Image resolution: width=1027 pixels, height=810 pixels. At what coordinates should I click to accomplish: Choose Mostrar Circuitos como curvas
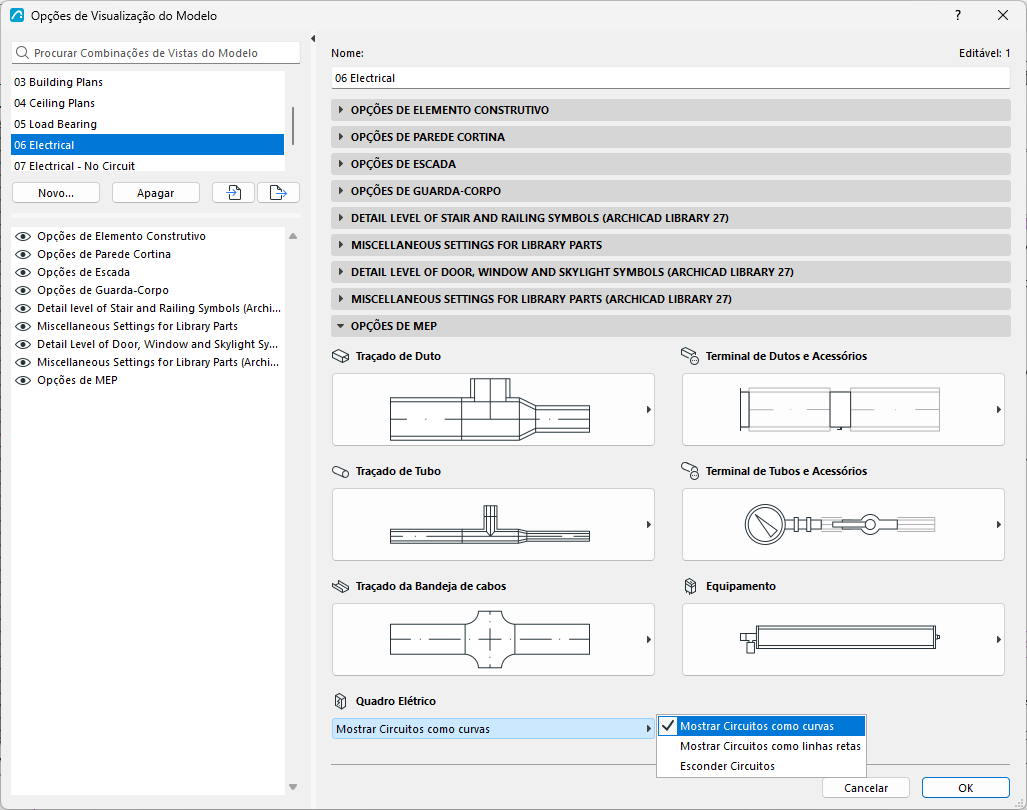click(761, 726)
